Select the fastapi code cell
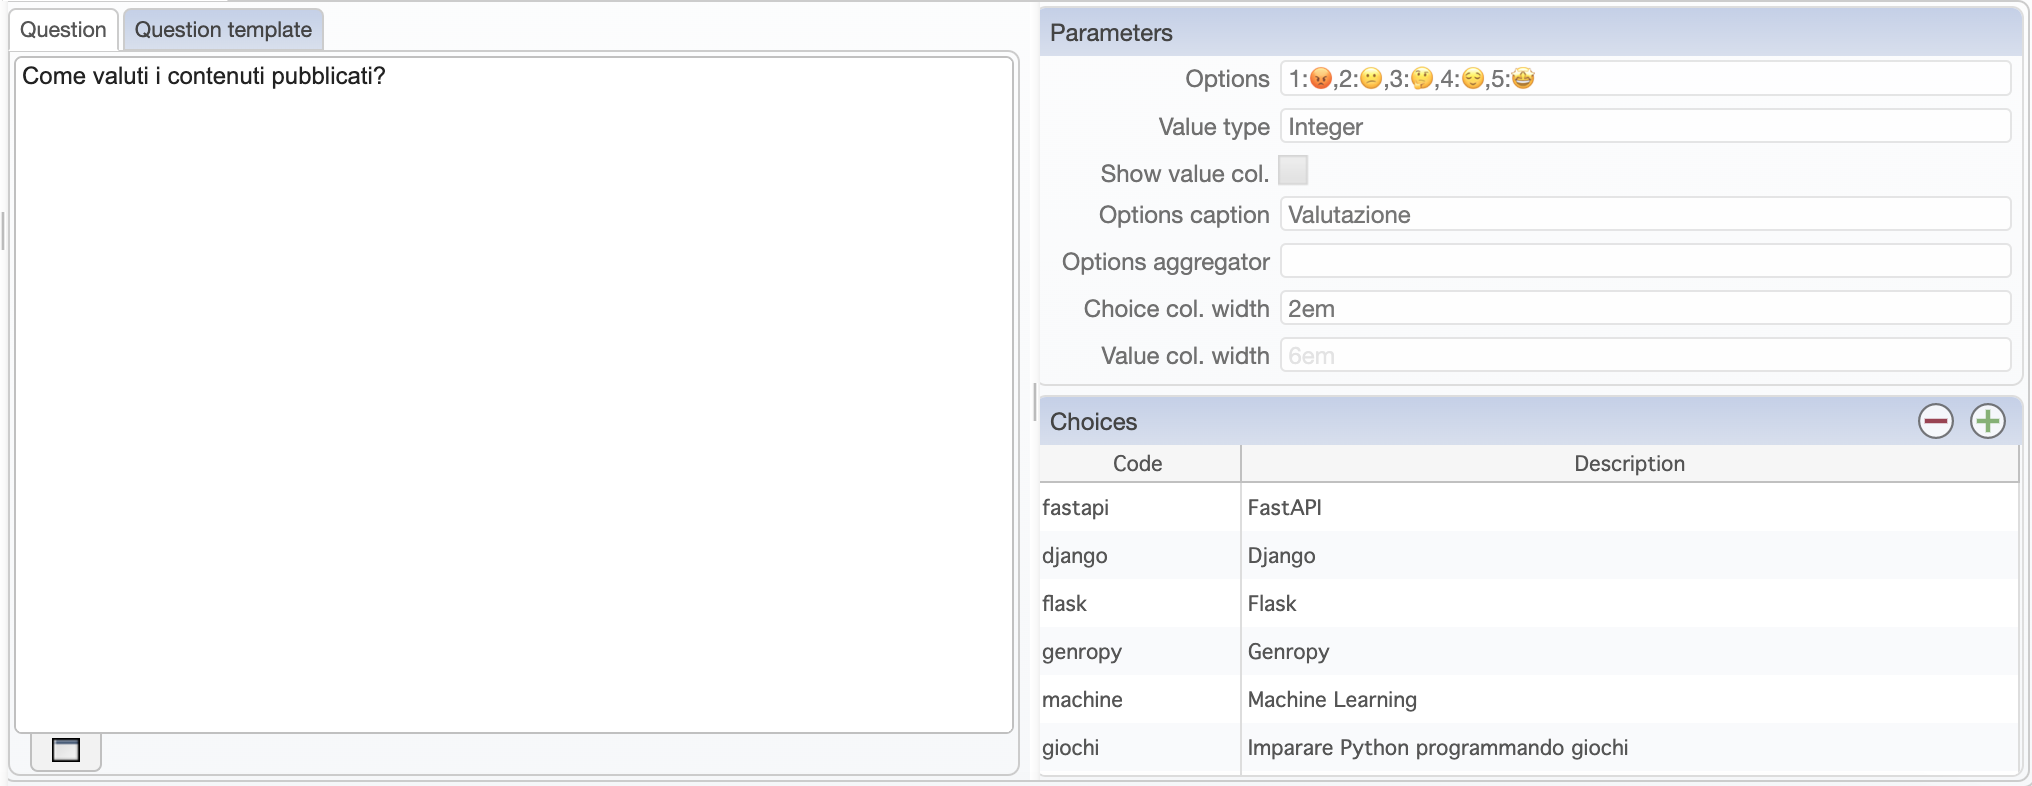 click(1139, 507)
